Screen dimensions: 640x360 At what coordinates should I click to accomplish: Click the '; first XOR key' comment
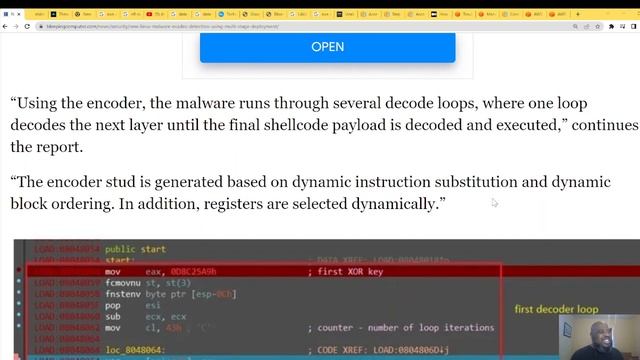346,272
